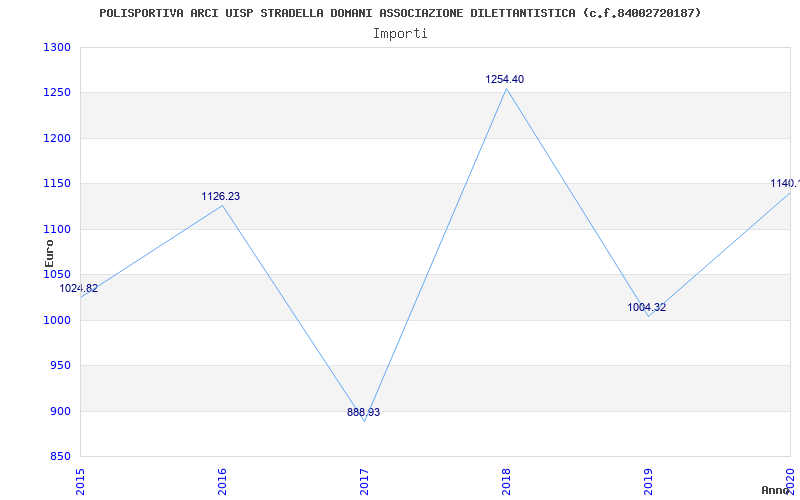Viewport: 800px width, 500px height.
Task: Click y-axis tick 1200
Action: pyautogui.click(x=57, y=138)
